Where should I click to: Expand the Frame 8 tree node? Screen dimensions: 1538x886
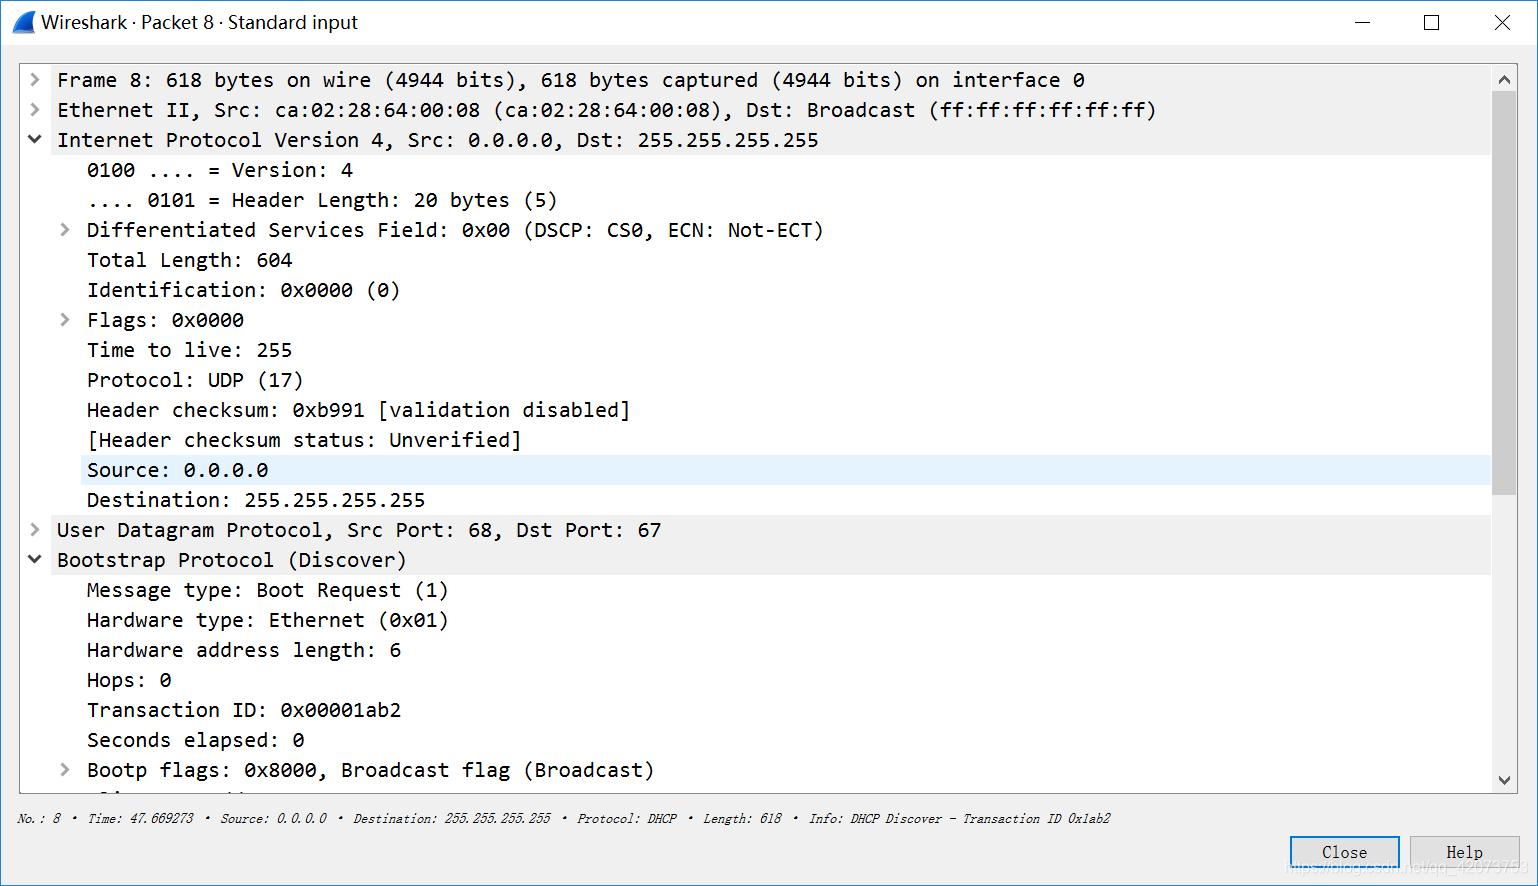click(x=35, y=80)
